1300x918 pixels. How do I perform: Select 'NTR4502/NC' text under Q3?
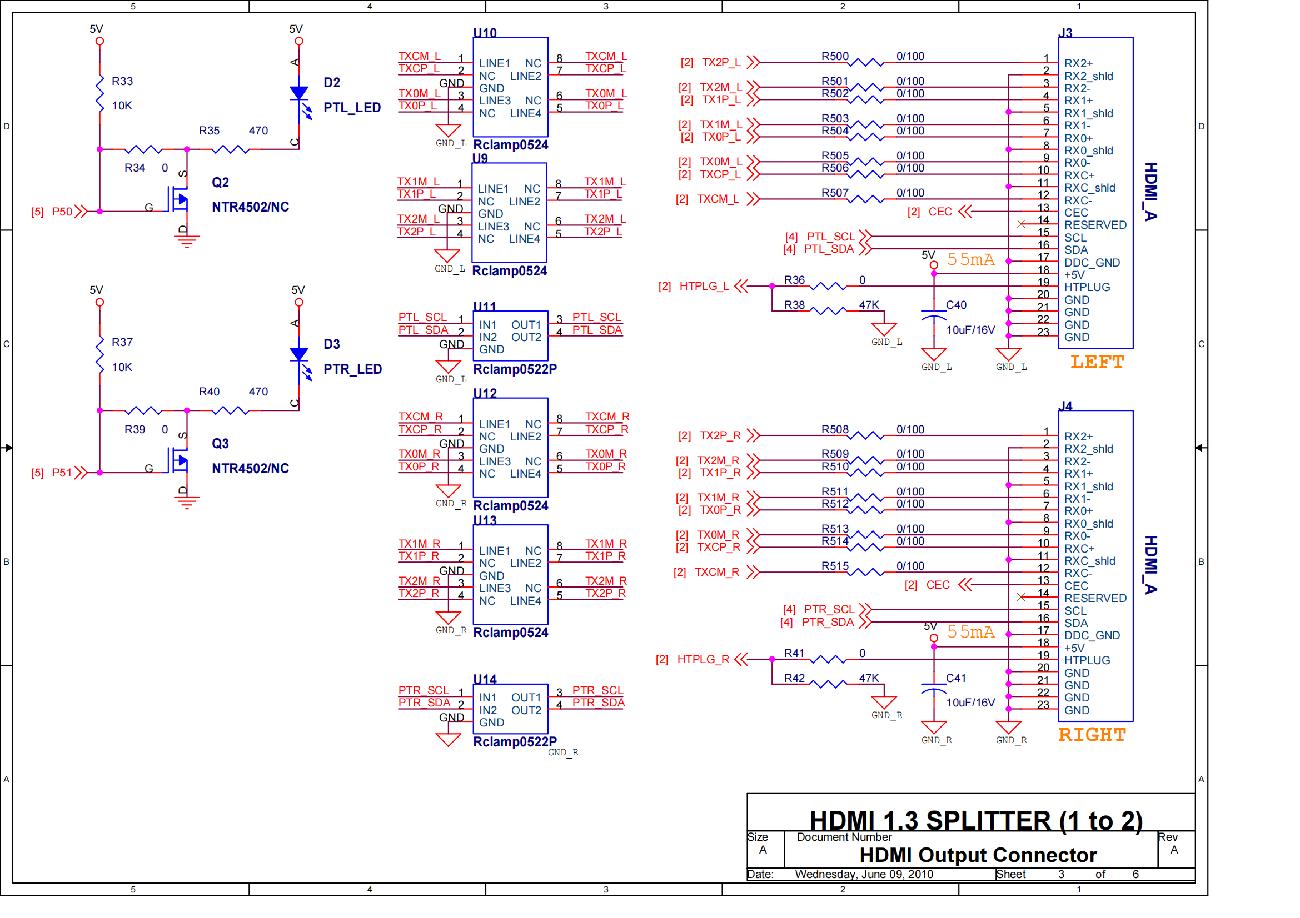tap(250, 468)
